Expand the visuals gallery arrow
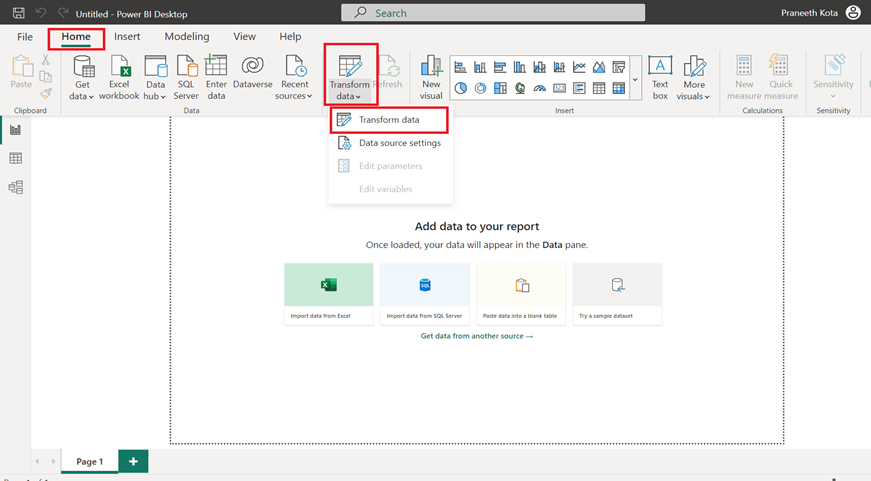 click(x=635, y=78)
